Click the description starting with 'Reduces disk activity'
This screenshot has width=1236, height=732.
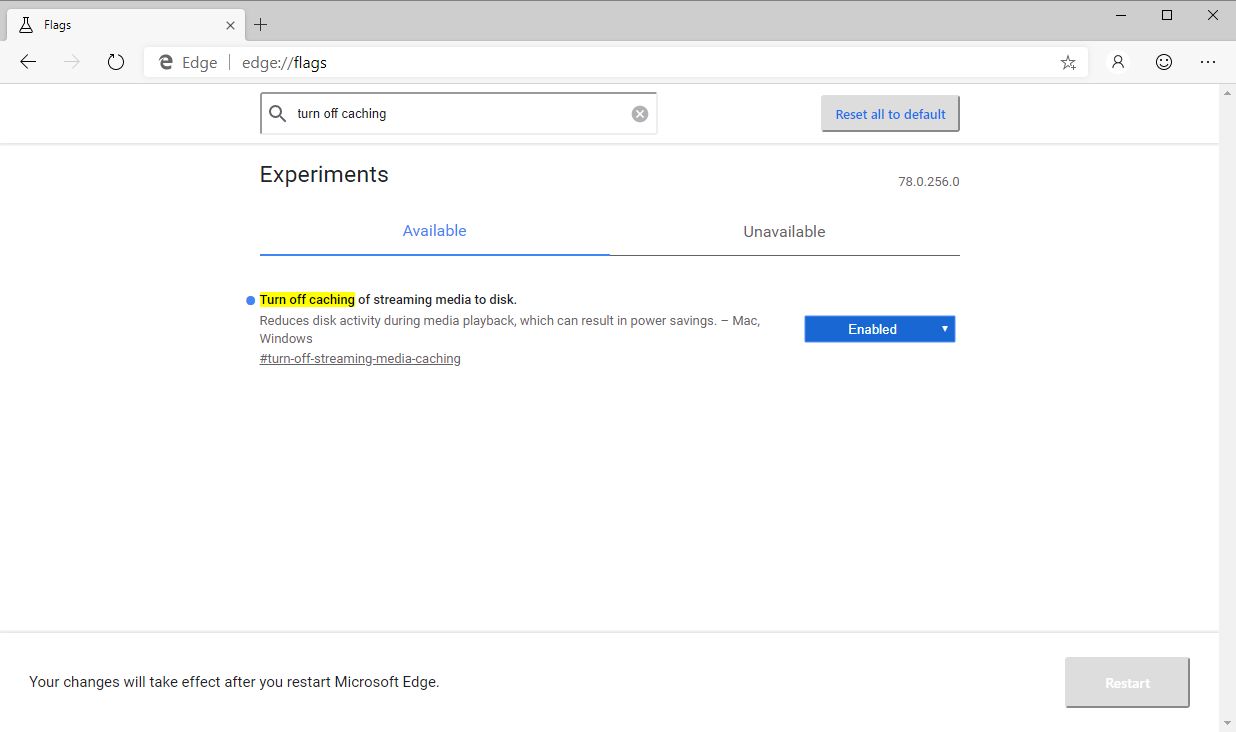(509, 330)
